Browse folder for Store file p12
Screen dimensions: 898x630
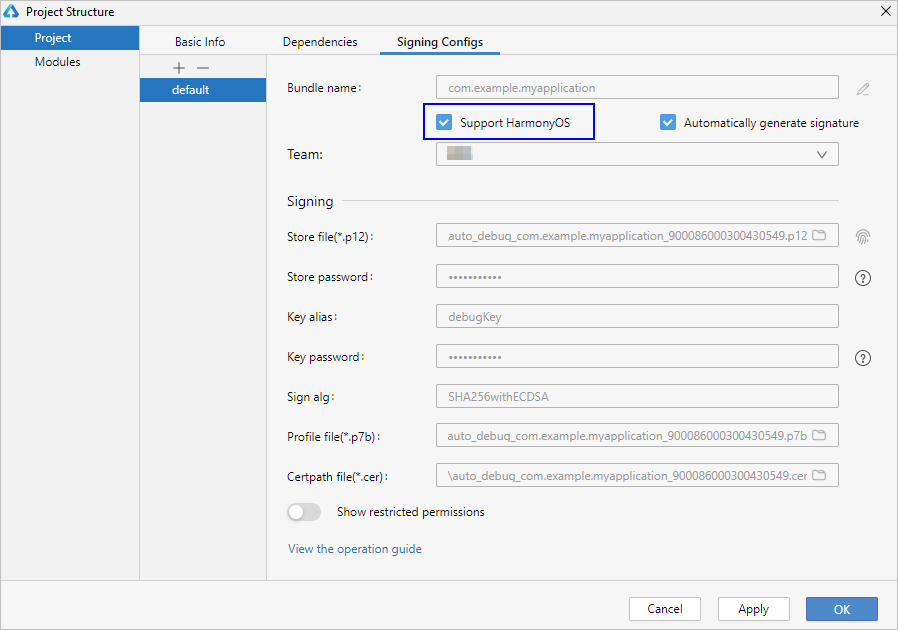coord(820,235)
